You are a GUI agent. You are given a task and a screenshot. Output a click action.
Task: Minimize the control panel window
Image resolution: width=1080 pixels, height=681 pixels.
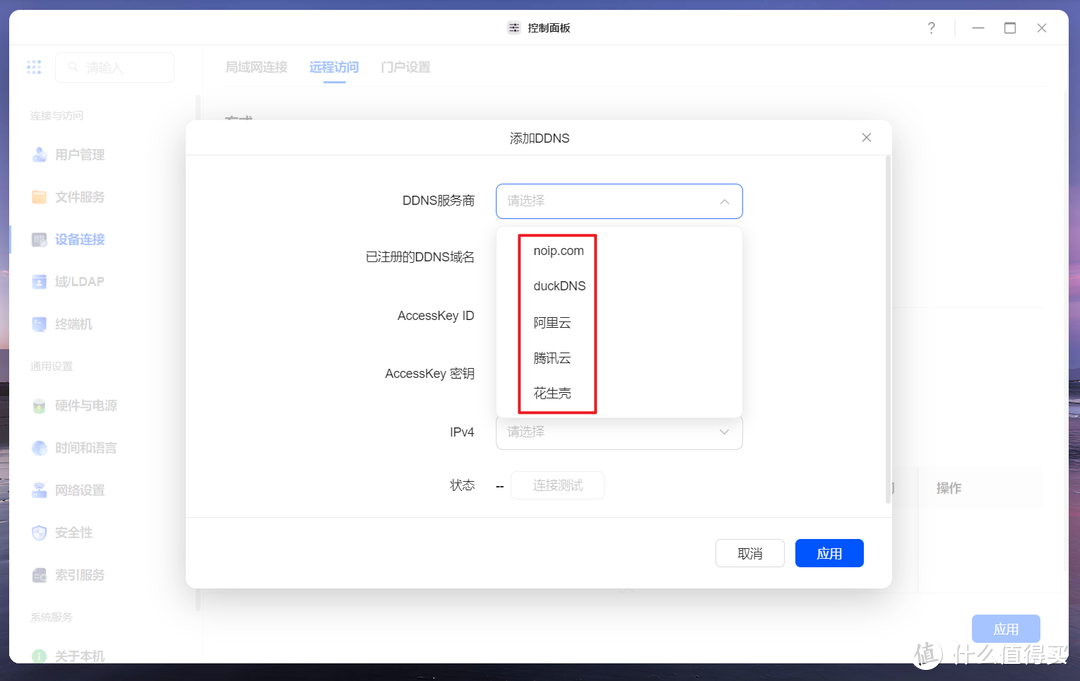click(x=978, y=28)
